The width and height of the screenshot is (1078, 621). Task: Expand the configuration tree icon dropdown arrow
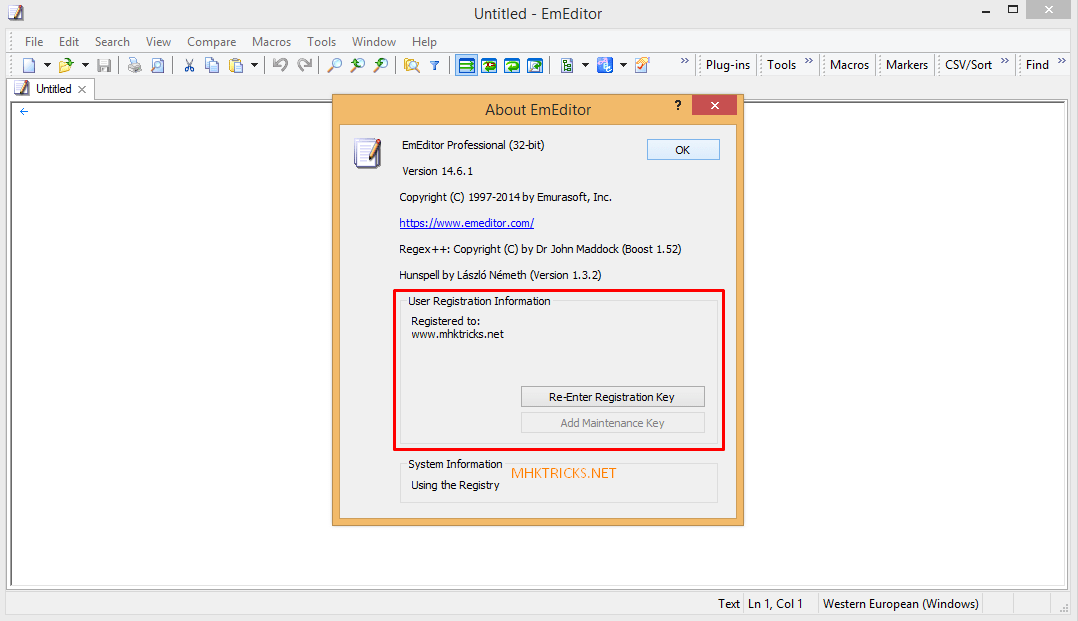click(x=585, y=65)
